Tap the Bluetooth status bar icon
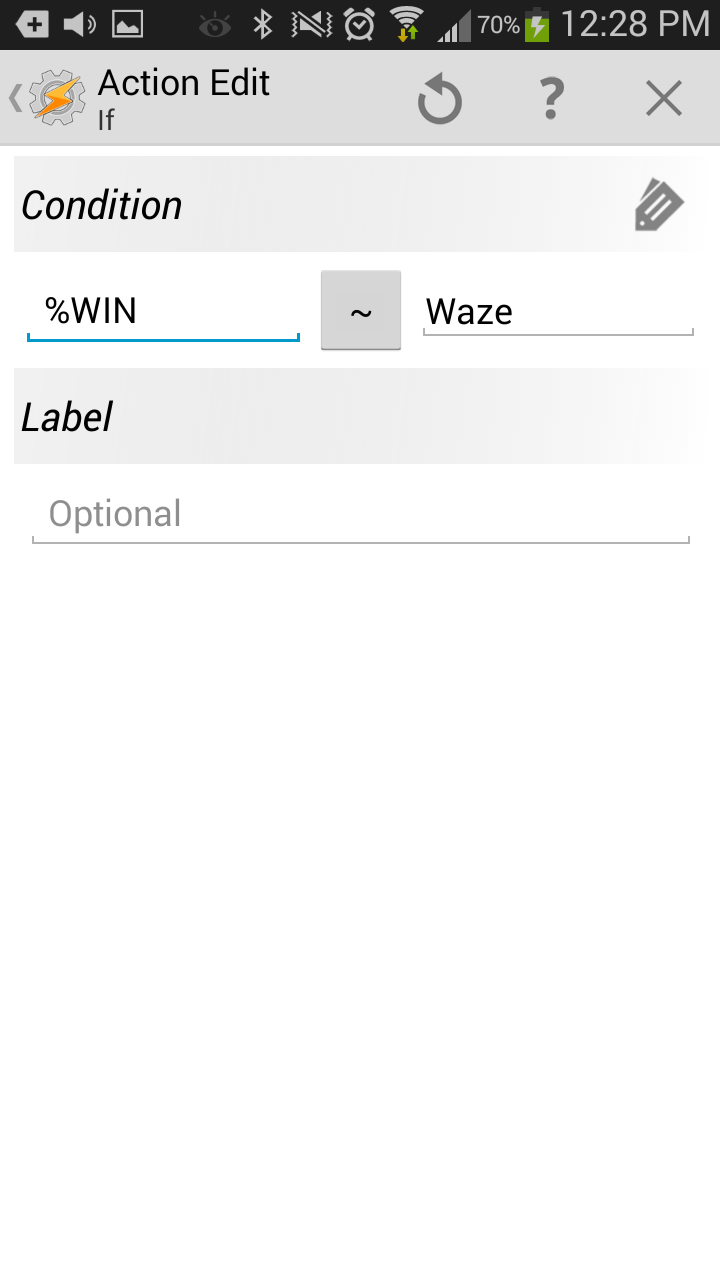720x1280 pixels. 263,24
